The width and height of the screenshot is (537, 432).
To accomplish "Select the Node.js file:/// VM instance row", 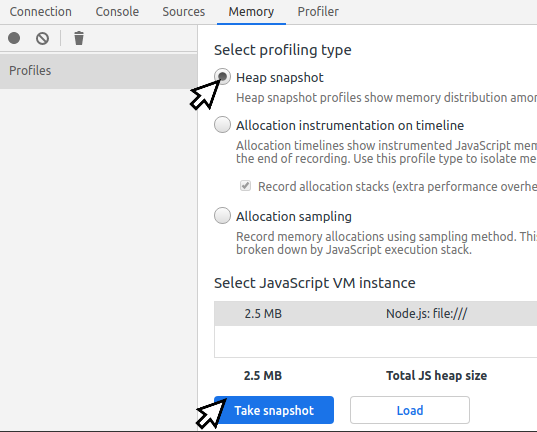I will tap(375, 313).
